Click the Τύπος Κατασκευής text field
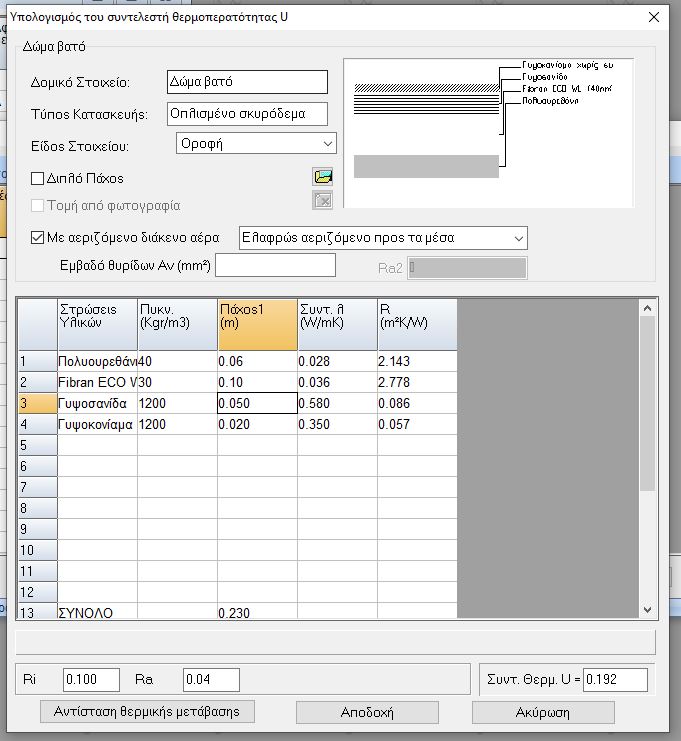 pyautogui.click(x=247, y=113)
